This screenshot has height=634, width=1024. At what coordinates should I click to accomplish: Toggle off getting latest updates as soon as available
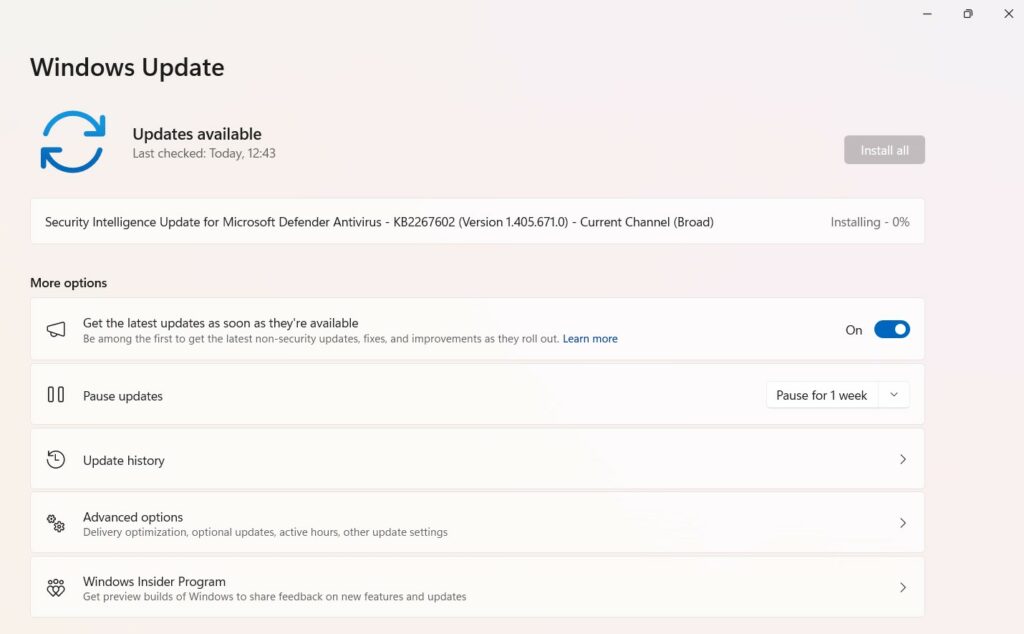point(891,329)
